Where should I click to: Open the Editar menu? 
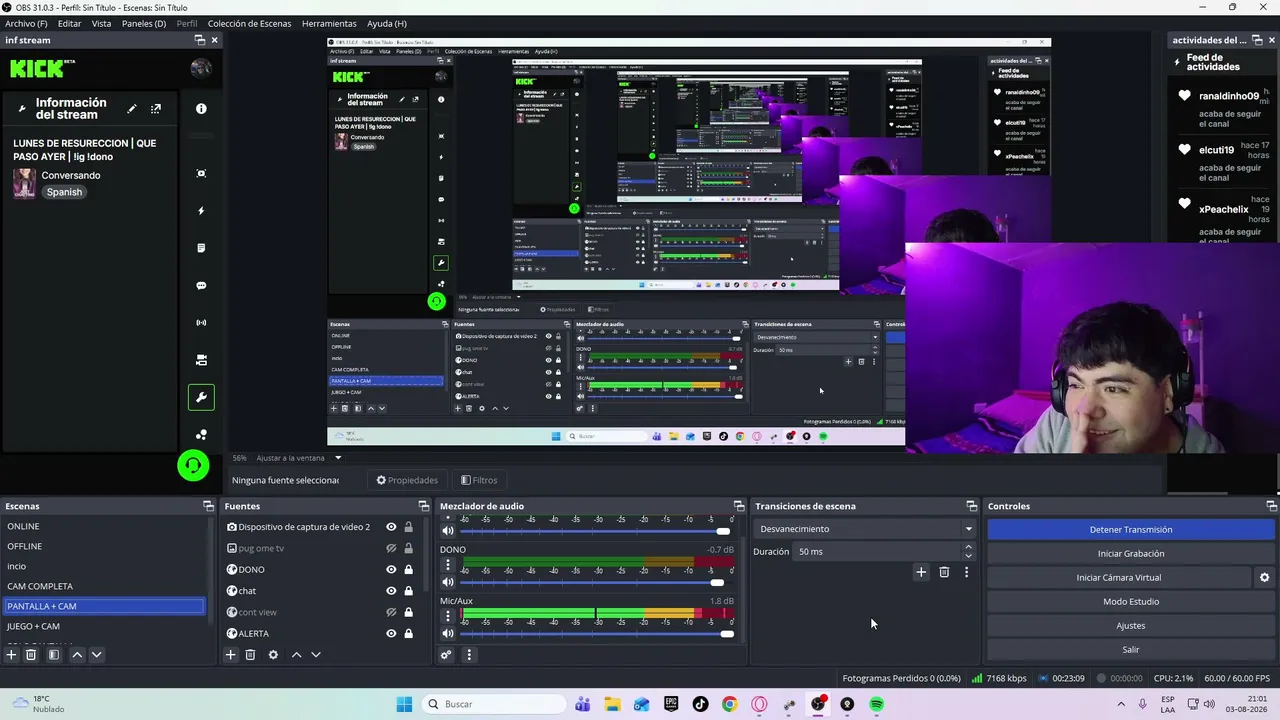click(69, 23)
